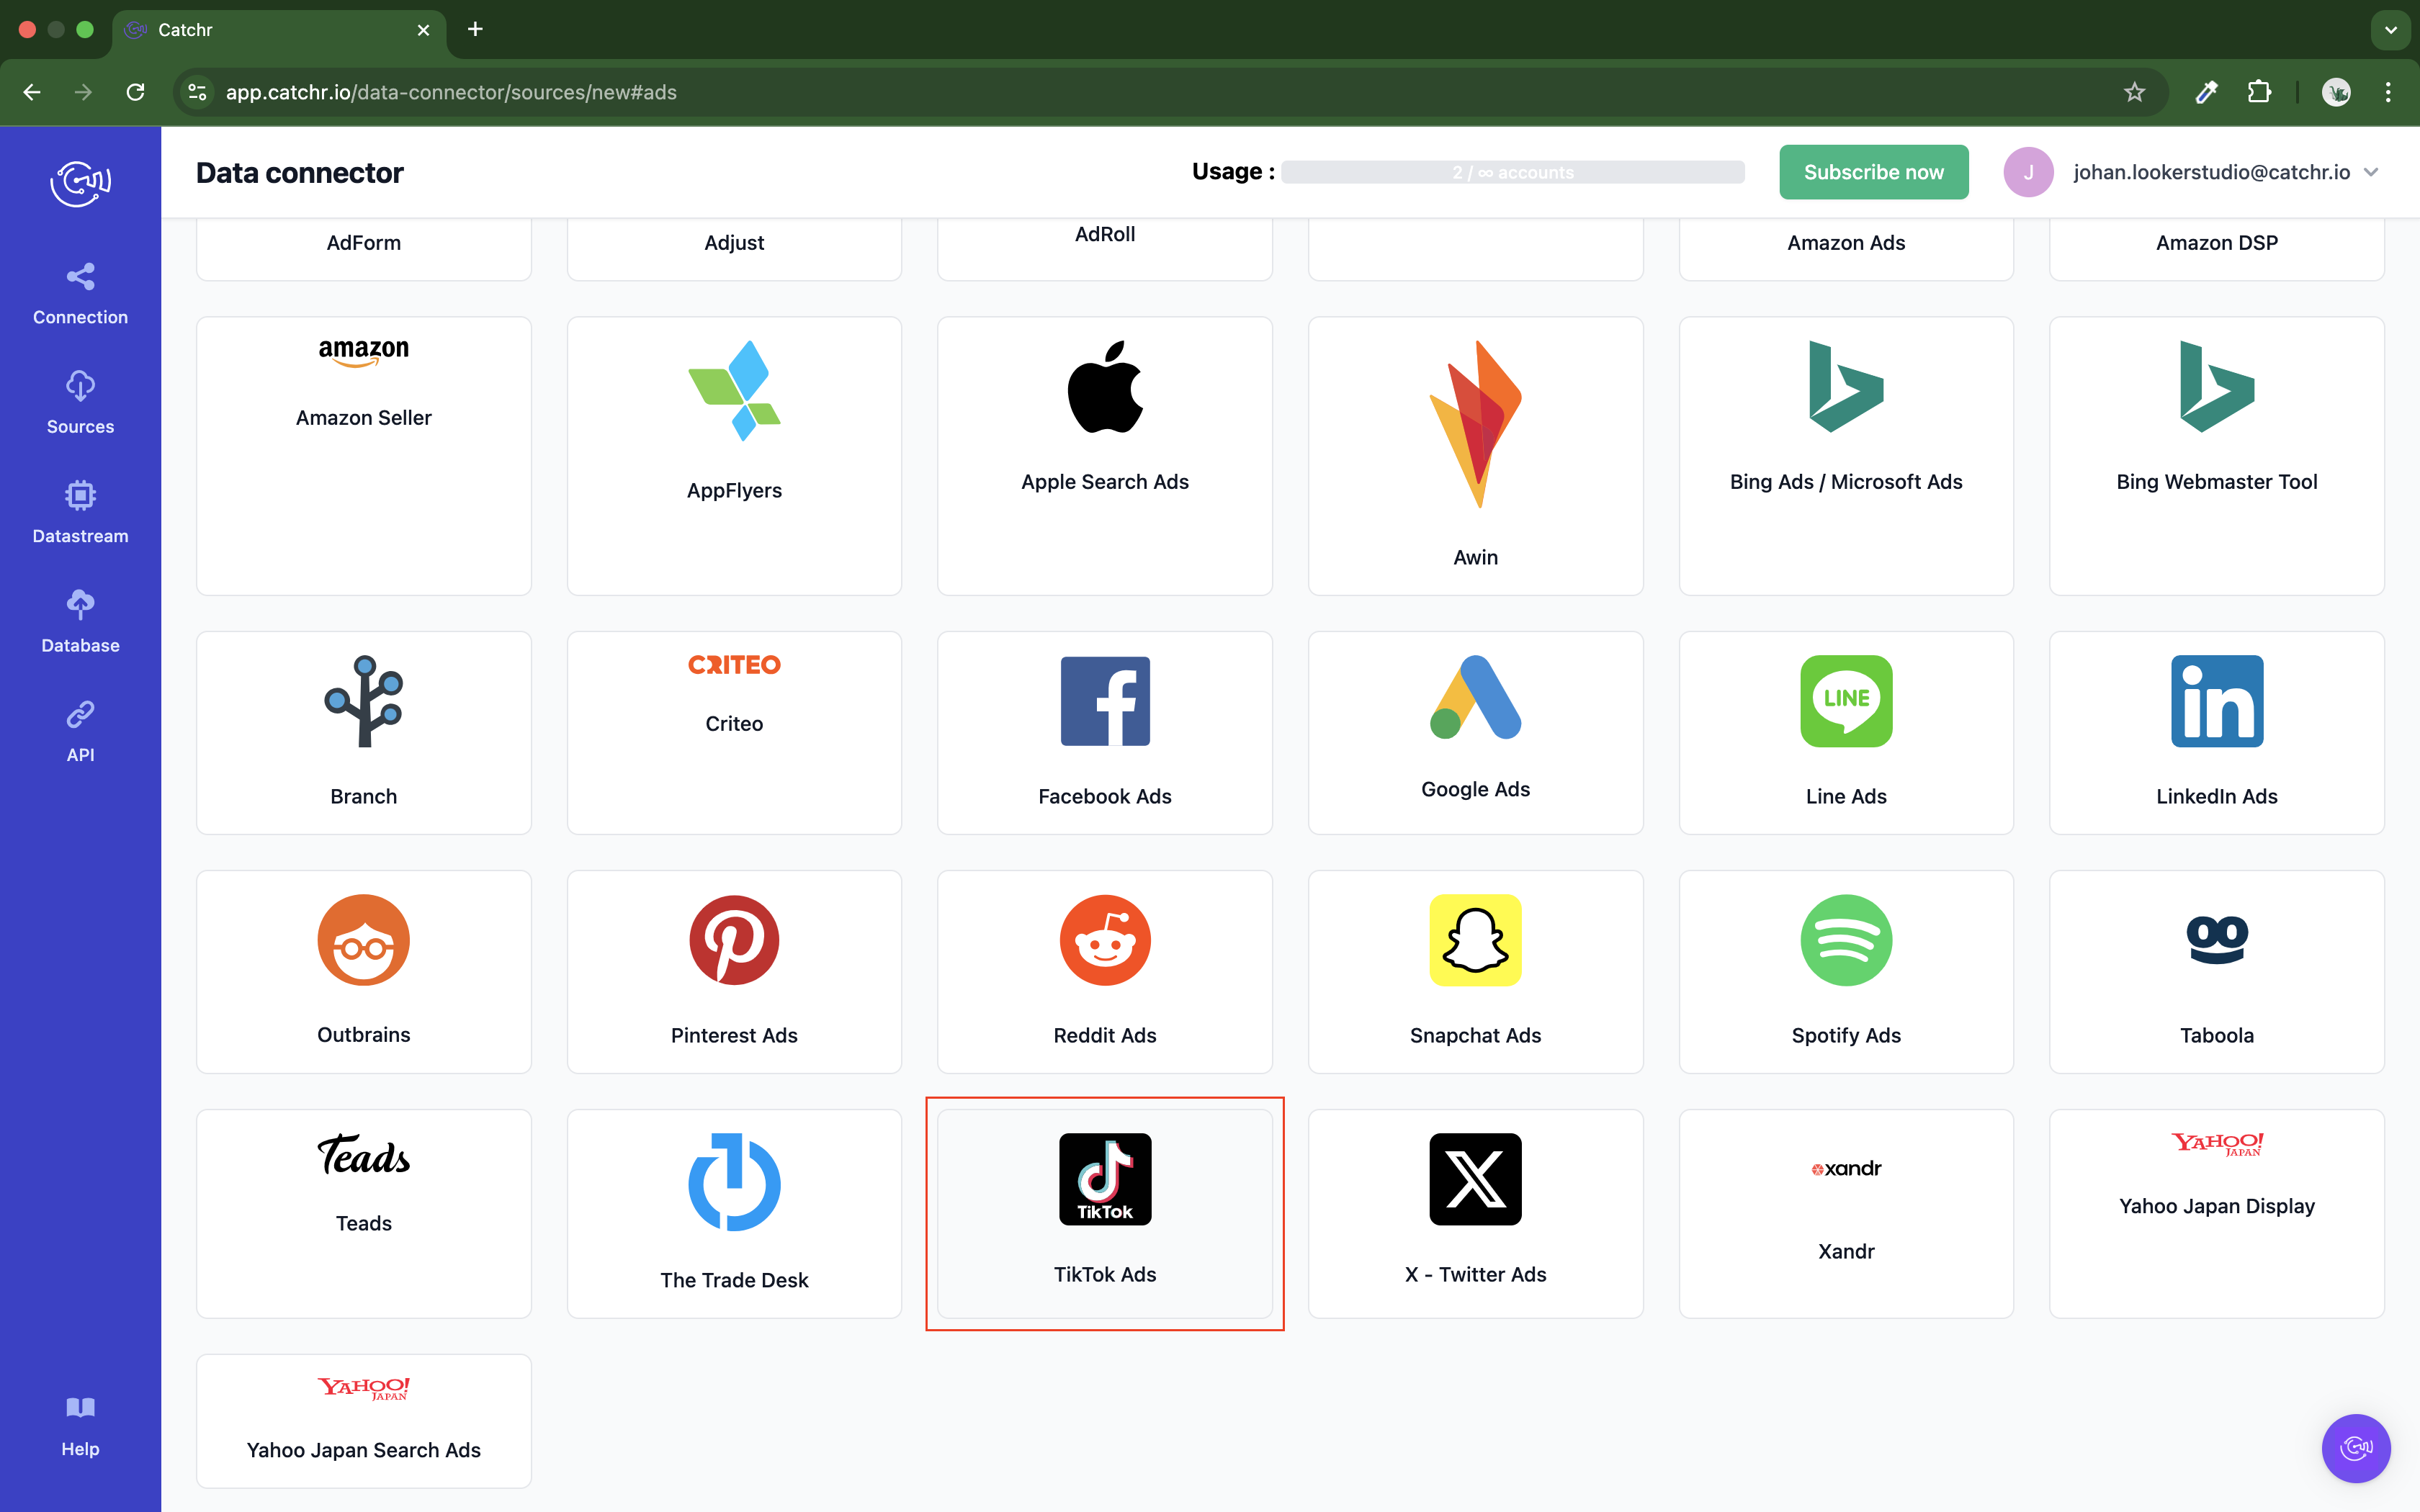The width and height of the screenshot is (2420, 1512).
Task: Navigate to Datastream section
Action: tap(80, 512)
